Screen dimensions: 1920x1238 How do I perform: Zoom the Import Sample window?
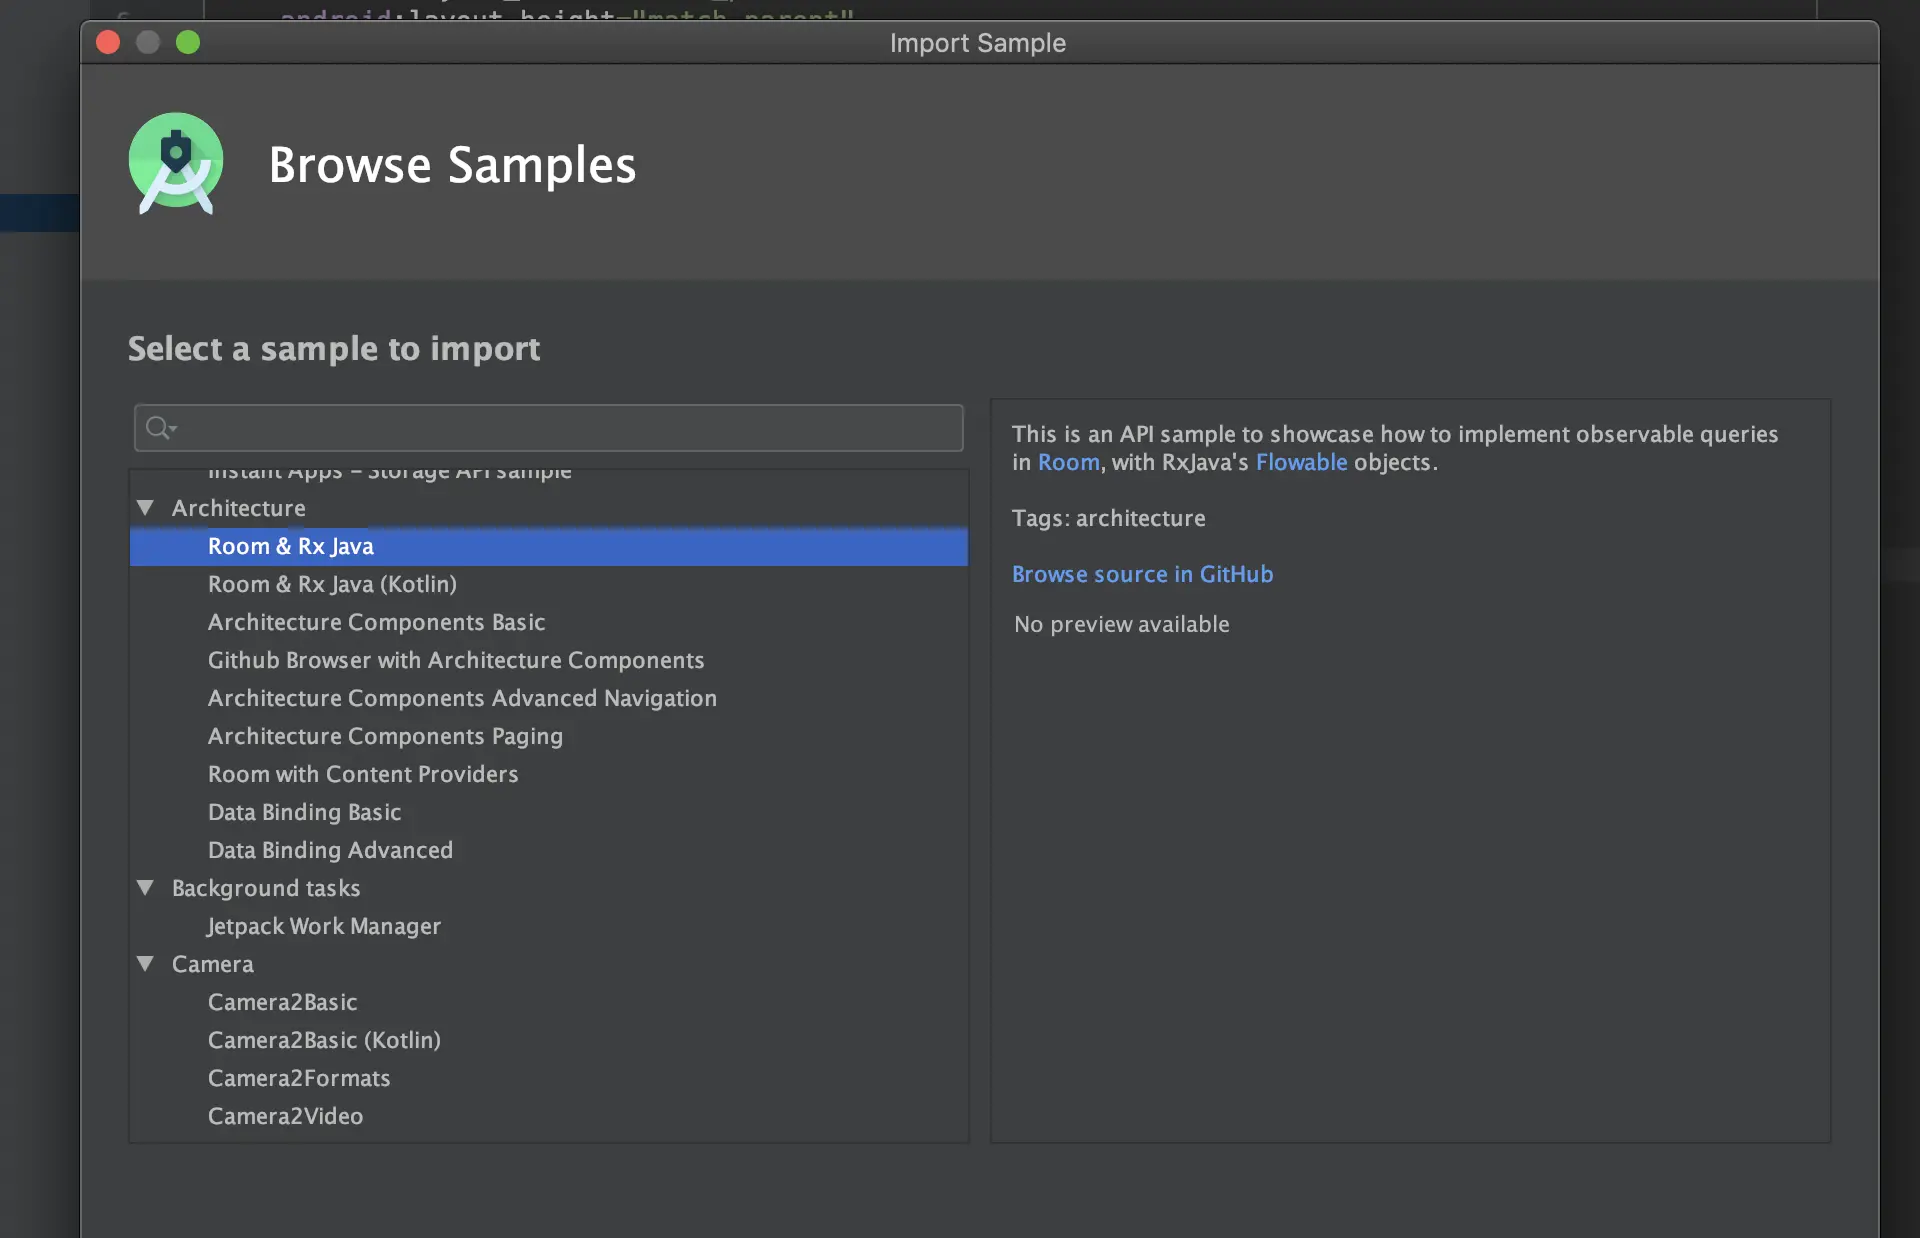pos(188,42)
